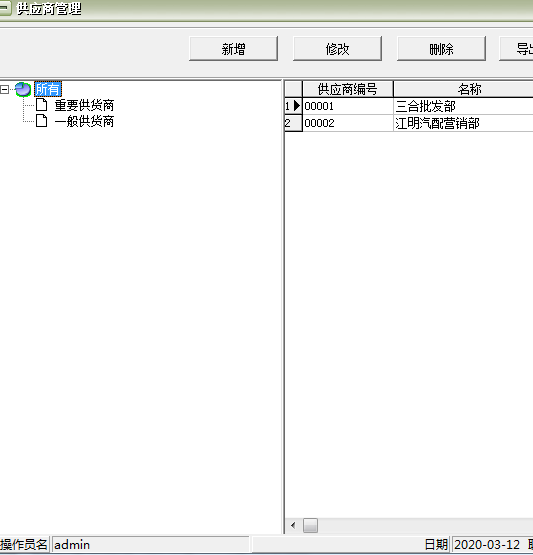Click the 三合批发部 name cell
The image size is (533, 555).
click(463, 106)
